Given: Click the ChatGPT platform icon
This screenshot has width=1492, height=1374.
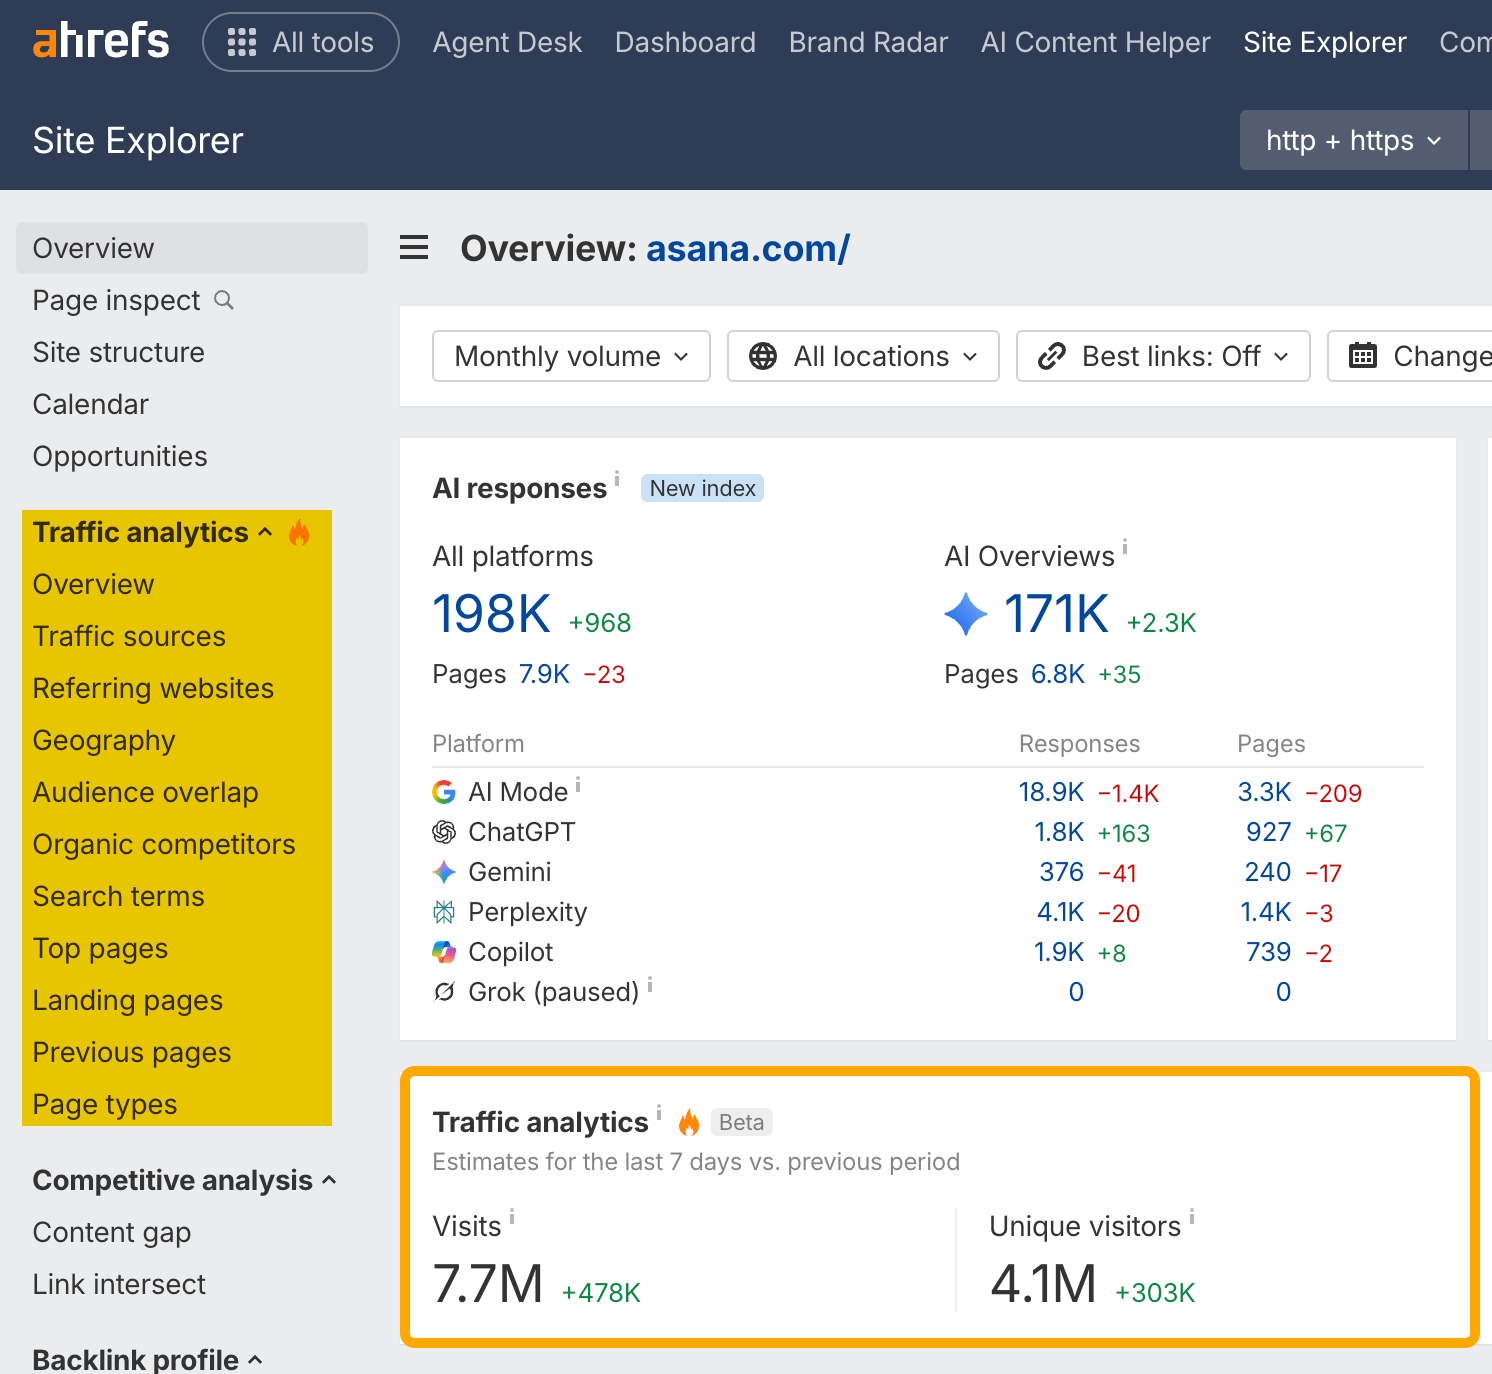Looking at the screenshot, I should tap(444, 832).
